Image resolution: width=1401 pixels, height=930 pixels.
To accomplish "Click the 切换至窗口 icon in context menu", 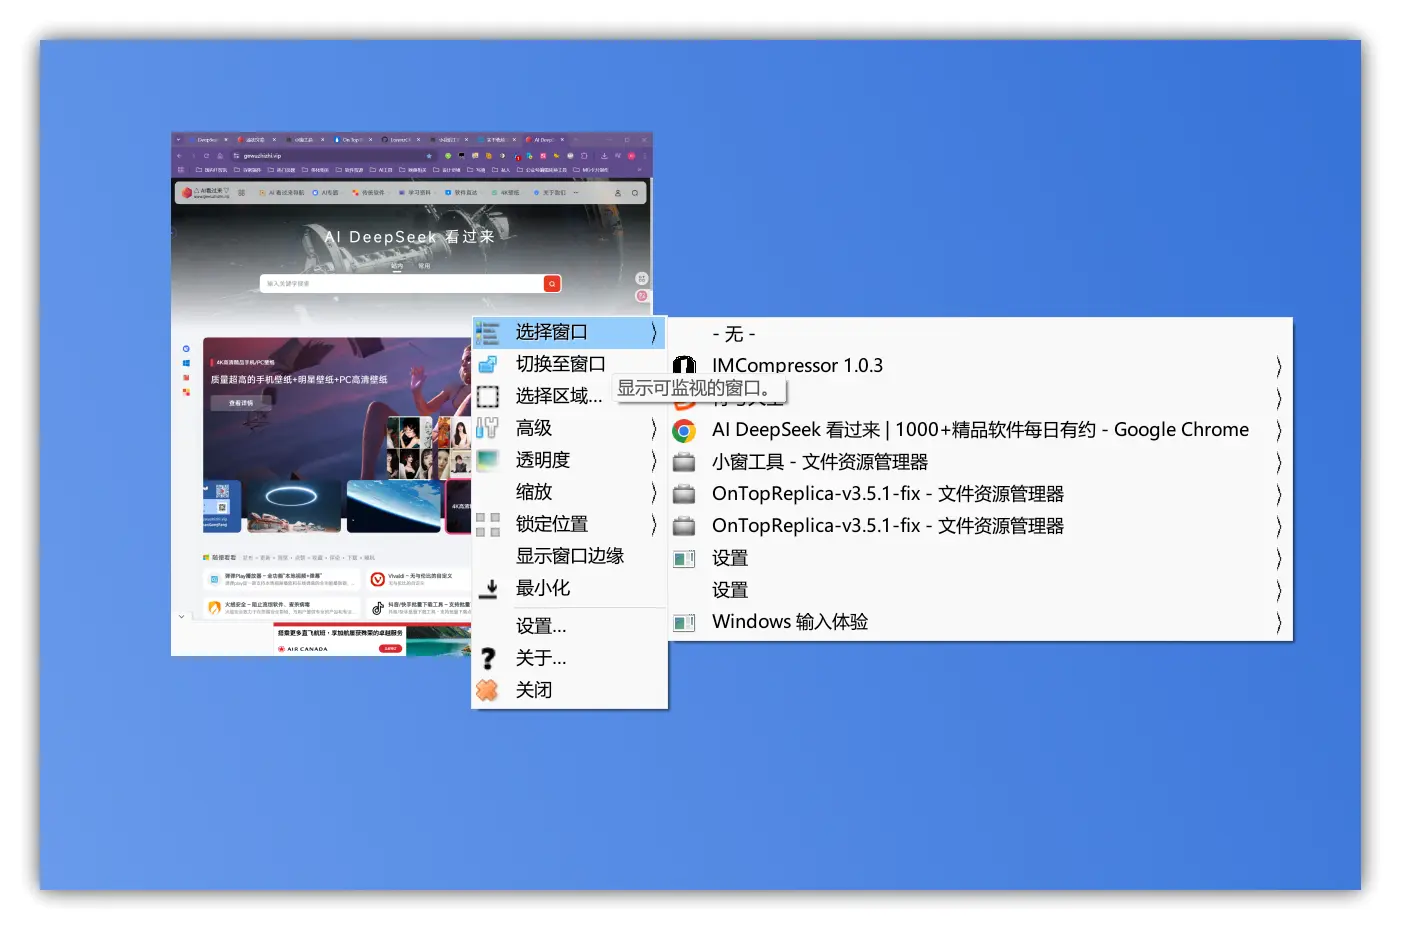I will click(x=488, y=364).
